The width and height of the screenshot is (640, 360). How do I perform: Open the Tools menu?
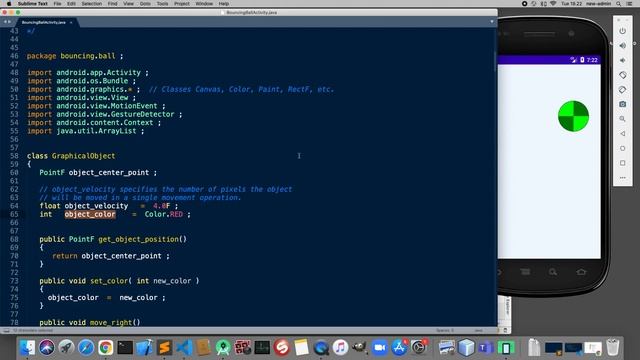pyautogui.click(x=162, y=3)
